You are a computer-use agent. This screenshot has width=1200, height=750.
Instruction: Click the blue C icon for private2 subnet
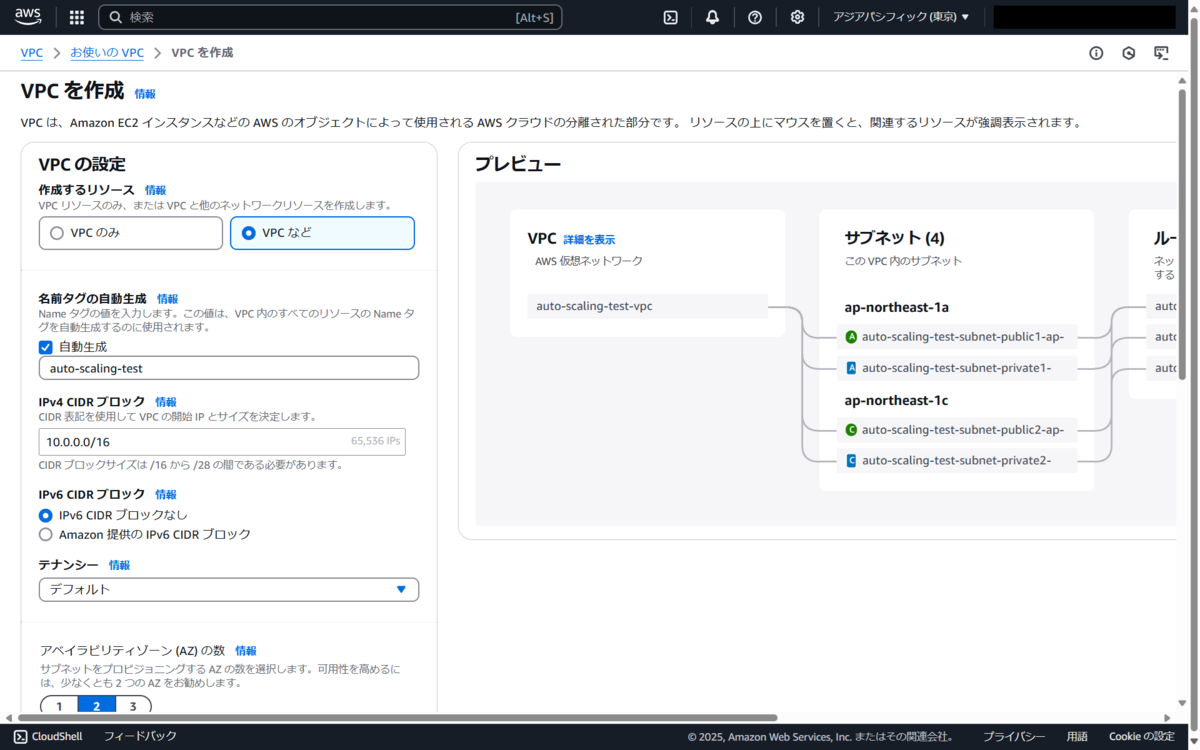pyautogui.click(x=851, y=460)
